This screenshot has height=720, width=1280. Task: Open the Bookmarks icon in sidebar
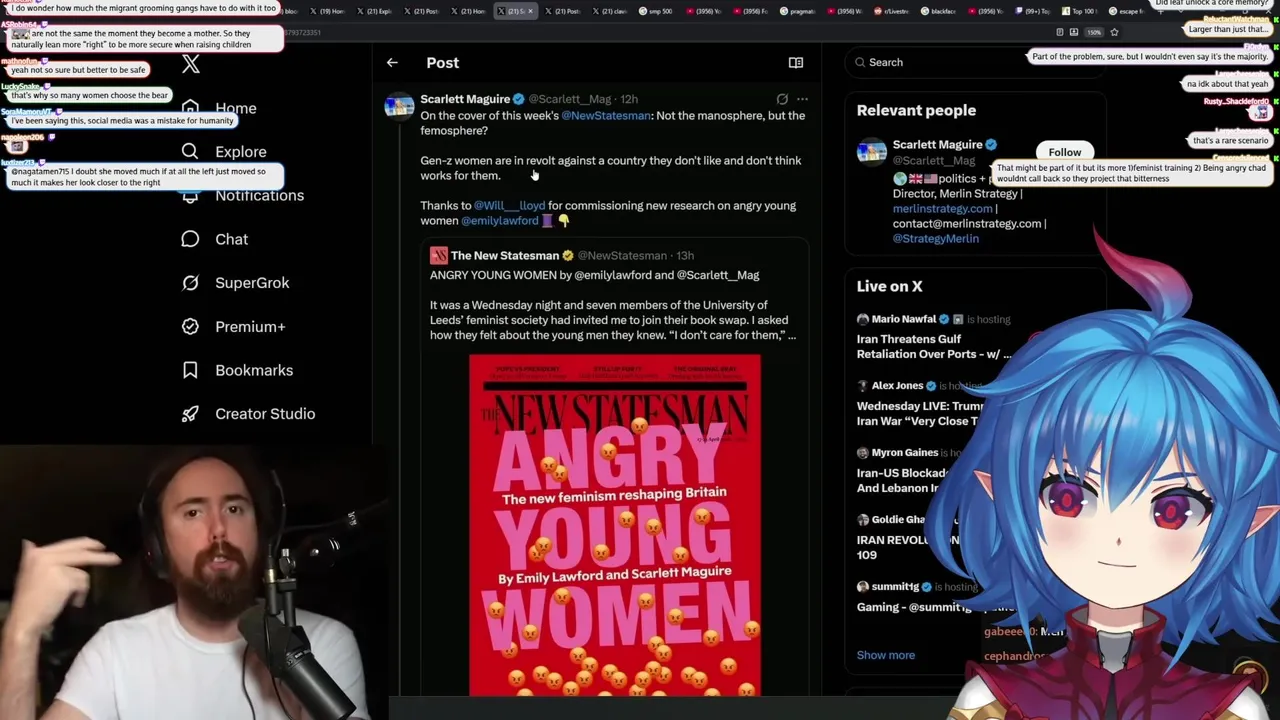tap(190, 370)
